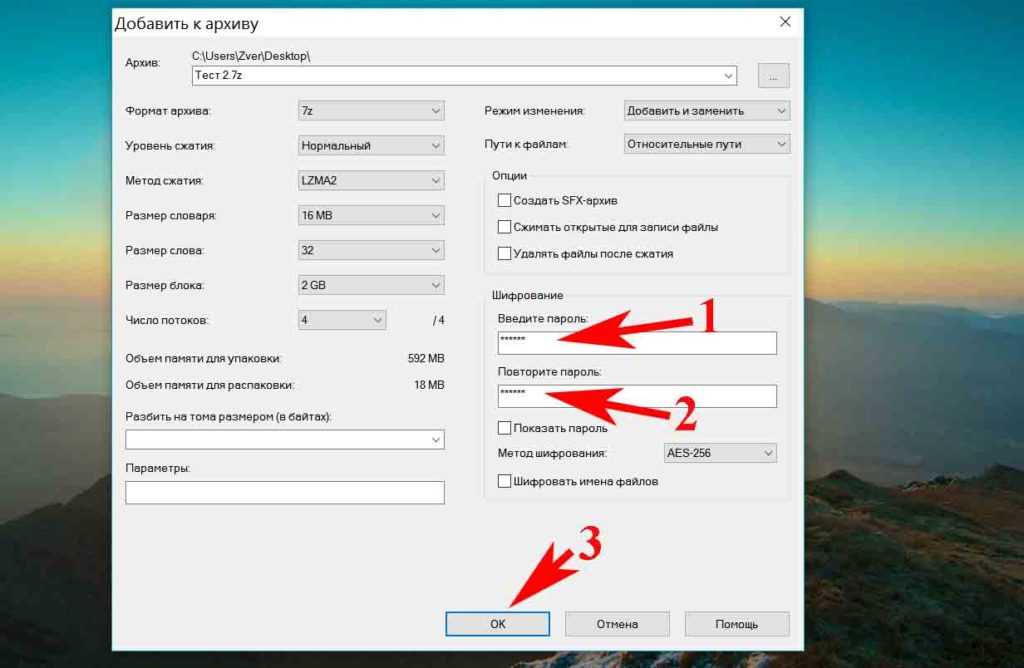Open Формат архива 7z dropdown
1024x668 pixels.
(371, 111)
